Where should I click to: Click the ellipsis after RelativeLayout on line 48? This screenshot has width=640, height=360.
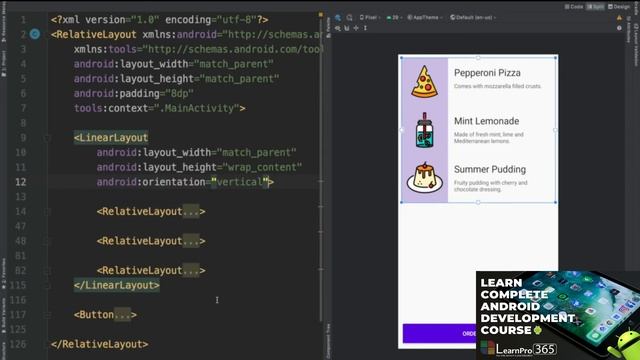pos(191,241)
